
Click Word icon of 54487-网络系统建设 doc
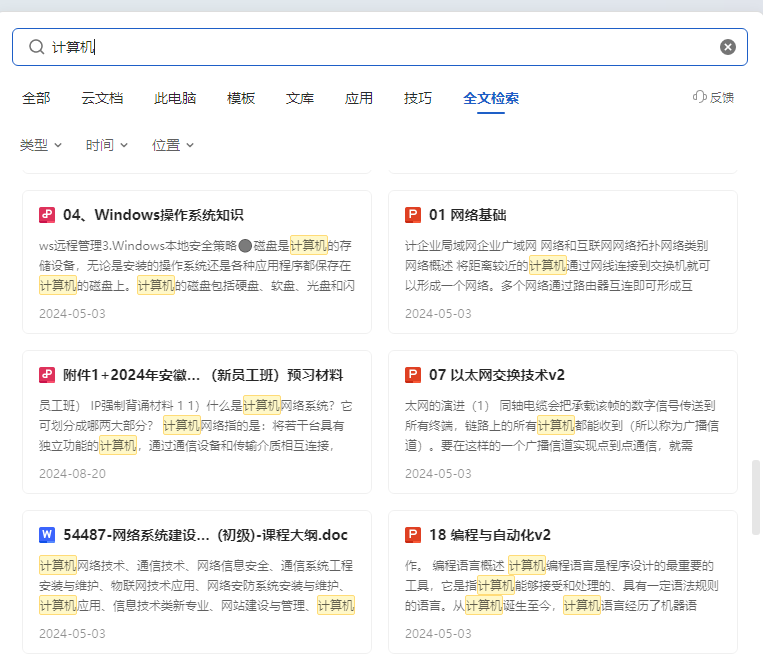point(47,534)
